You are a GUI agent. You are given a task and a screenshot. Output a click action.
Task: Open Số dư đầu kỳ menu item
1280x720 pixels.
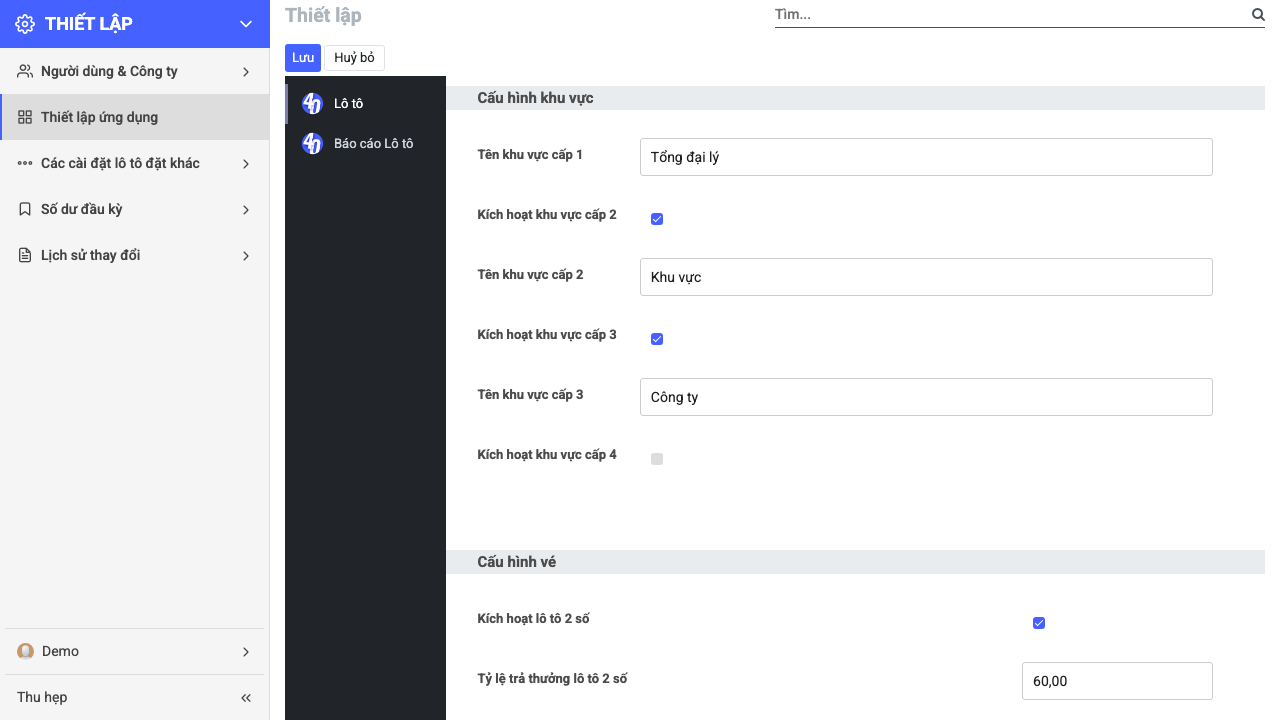(x=135, y=209)
